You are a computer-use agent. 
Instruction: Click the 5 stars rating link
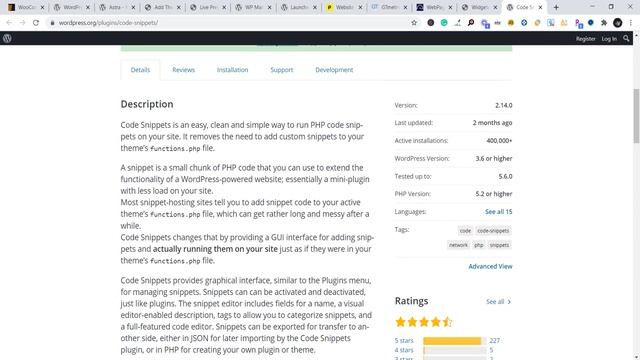click(404, 340)
